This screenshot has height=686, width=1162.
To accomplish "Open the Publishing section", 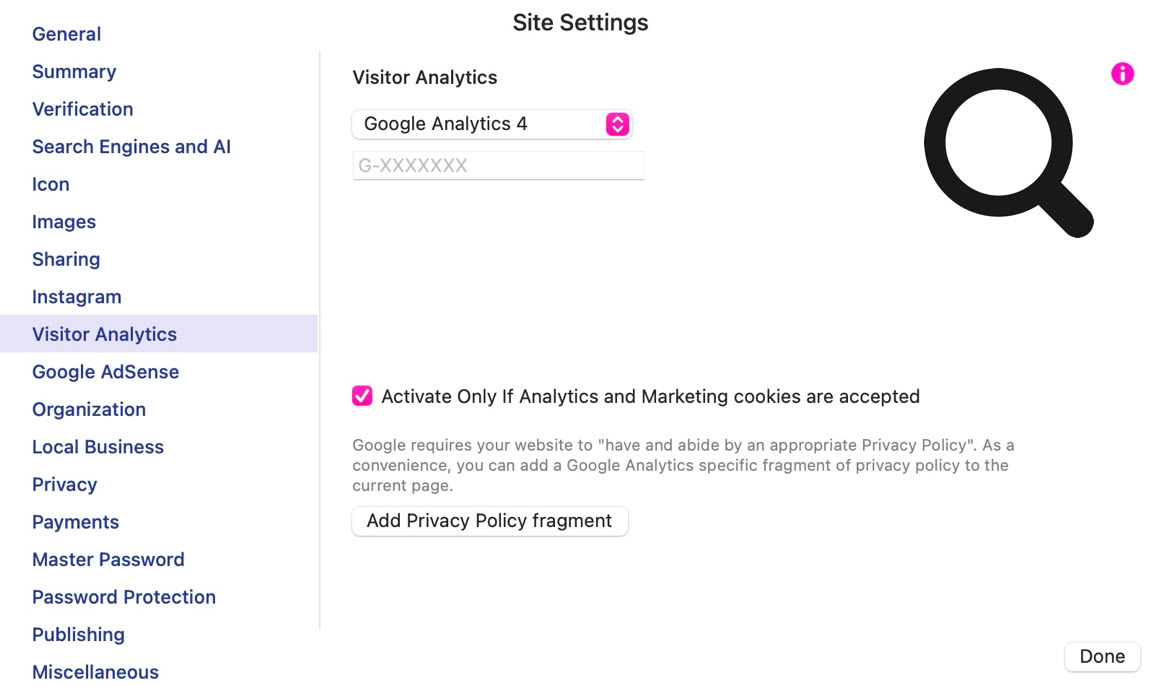I will (x=78, y=634).
